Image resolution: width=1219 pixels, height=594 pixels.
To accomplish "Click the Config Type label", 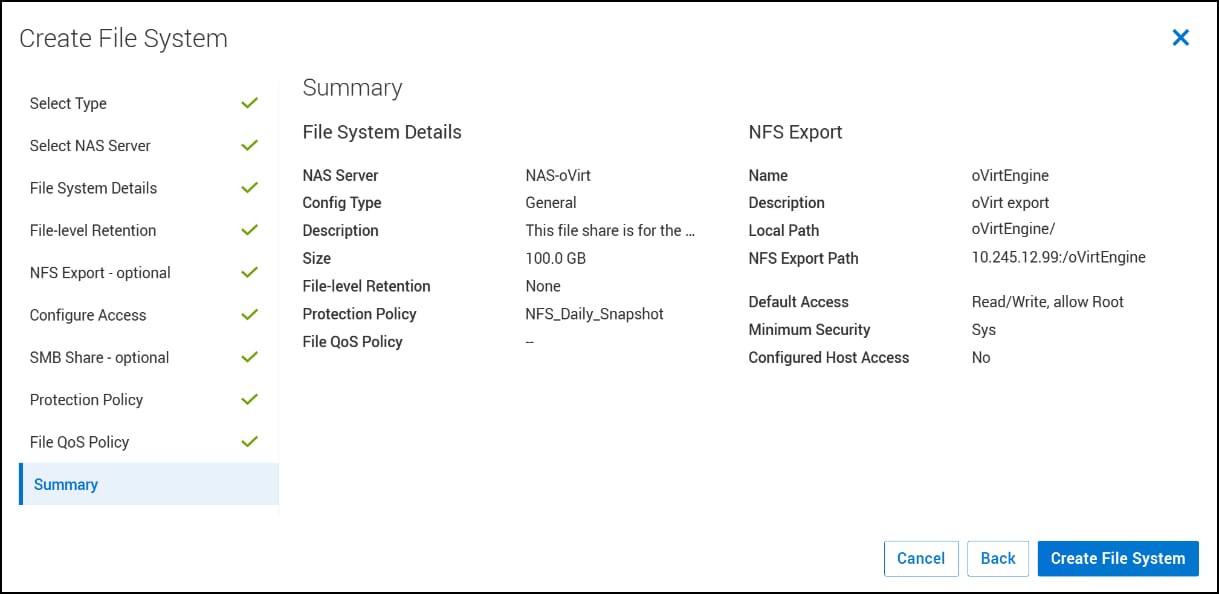I will tap(342, 202).
